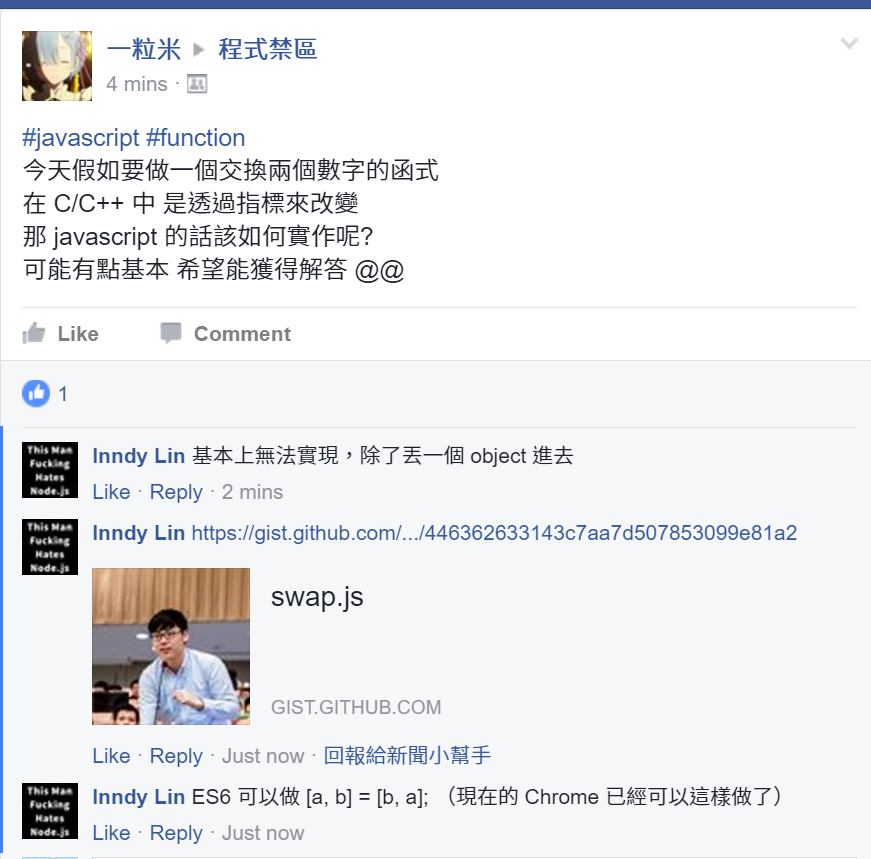The height and width of the screenshot is (859, 871).
Task: Click 回報給新聞小幫手 link
Action: tap(407, 756)
